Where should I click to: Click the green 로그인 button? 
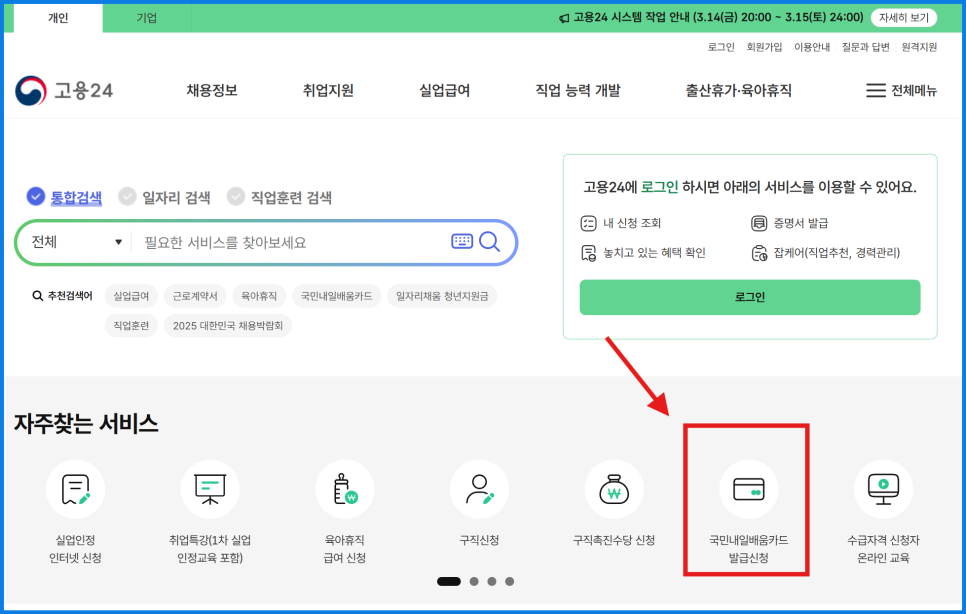pos(750,297)
